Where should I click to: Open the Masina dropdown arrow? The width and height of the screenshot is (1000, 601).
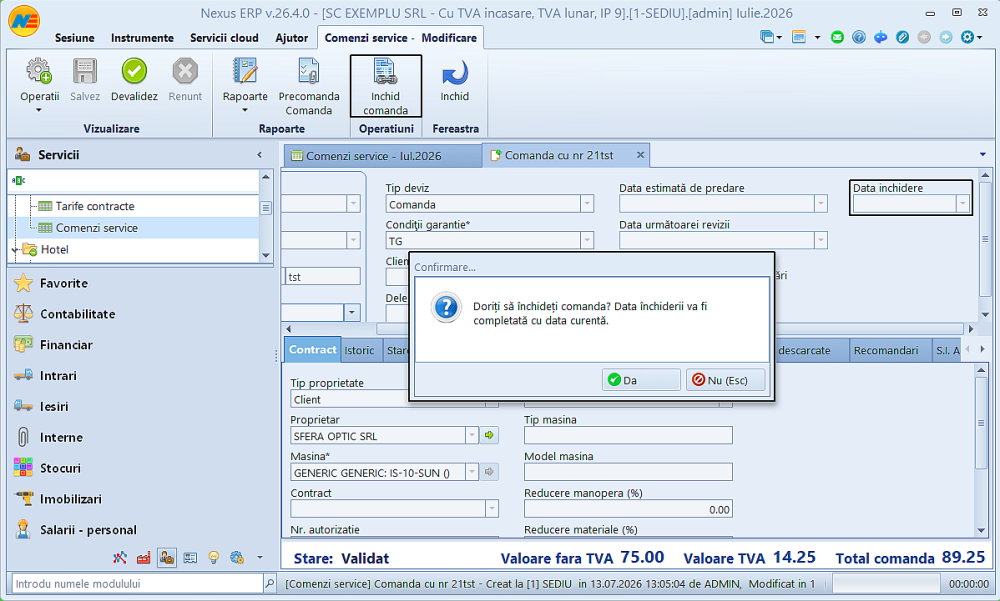coord(471,472)
